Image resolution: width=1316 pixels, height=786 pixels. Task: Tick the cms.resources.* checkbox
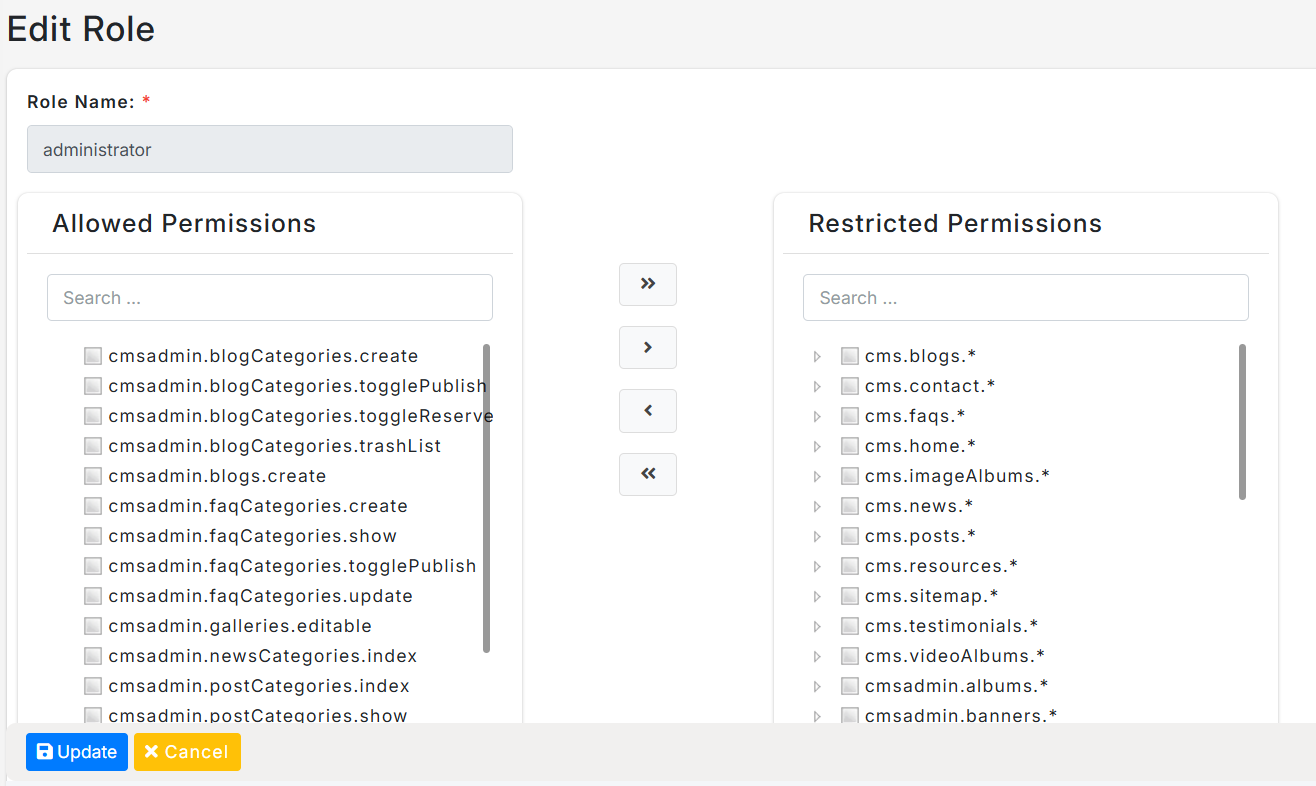click(x=850, y=566)
